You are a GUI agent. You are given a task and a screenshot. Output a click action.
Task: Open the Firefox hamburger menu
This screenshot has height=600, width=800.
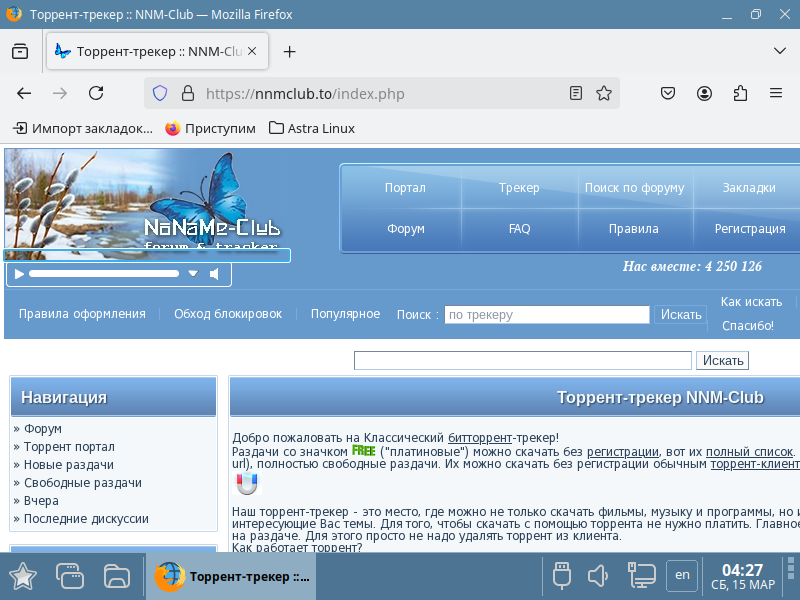point(776,93)
